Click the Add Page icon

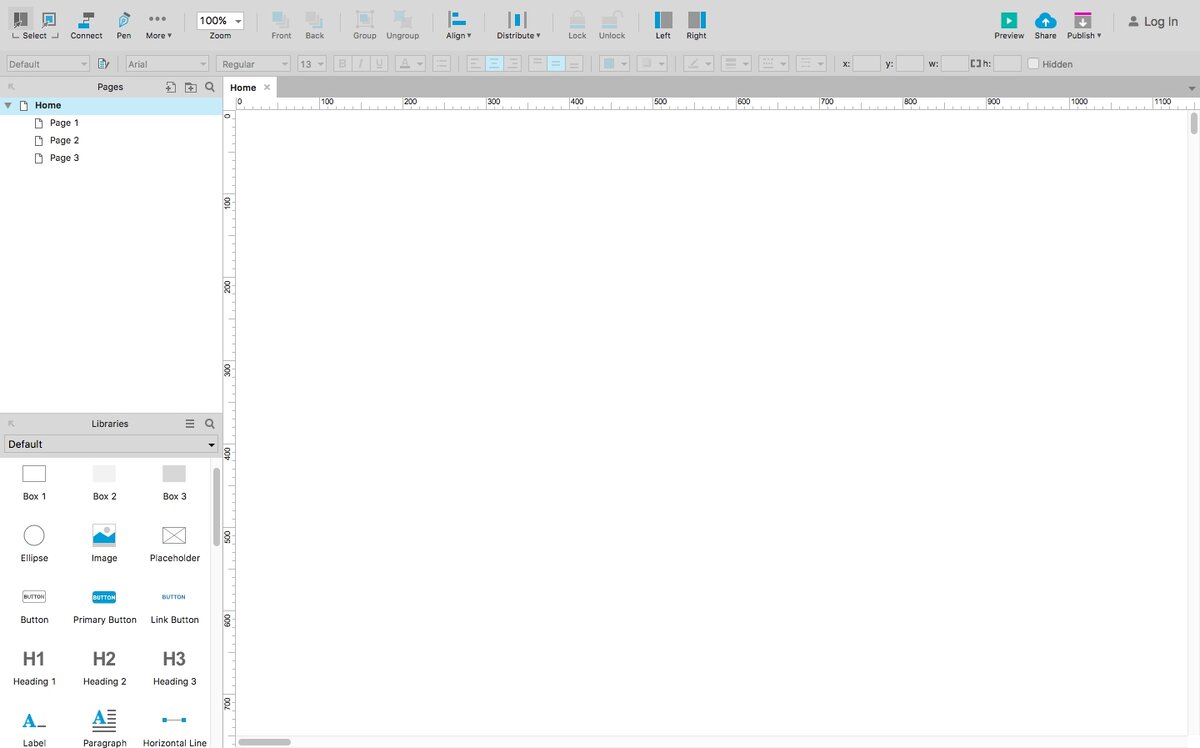pos(171,87)
